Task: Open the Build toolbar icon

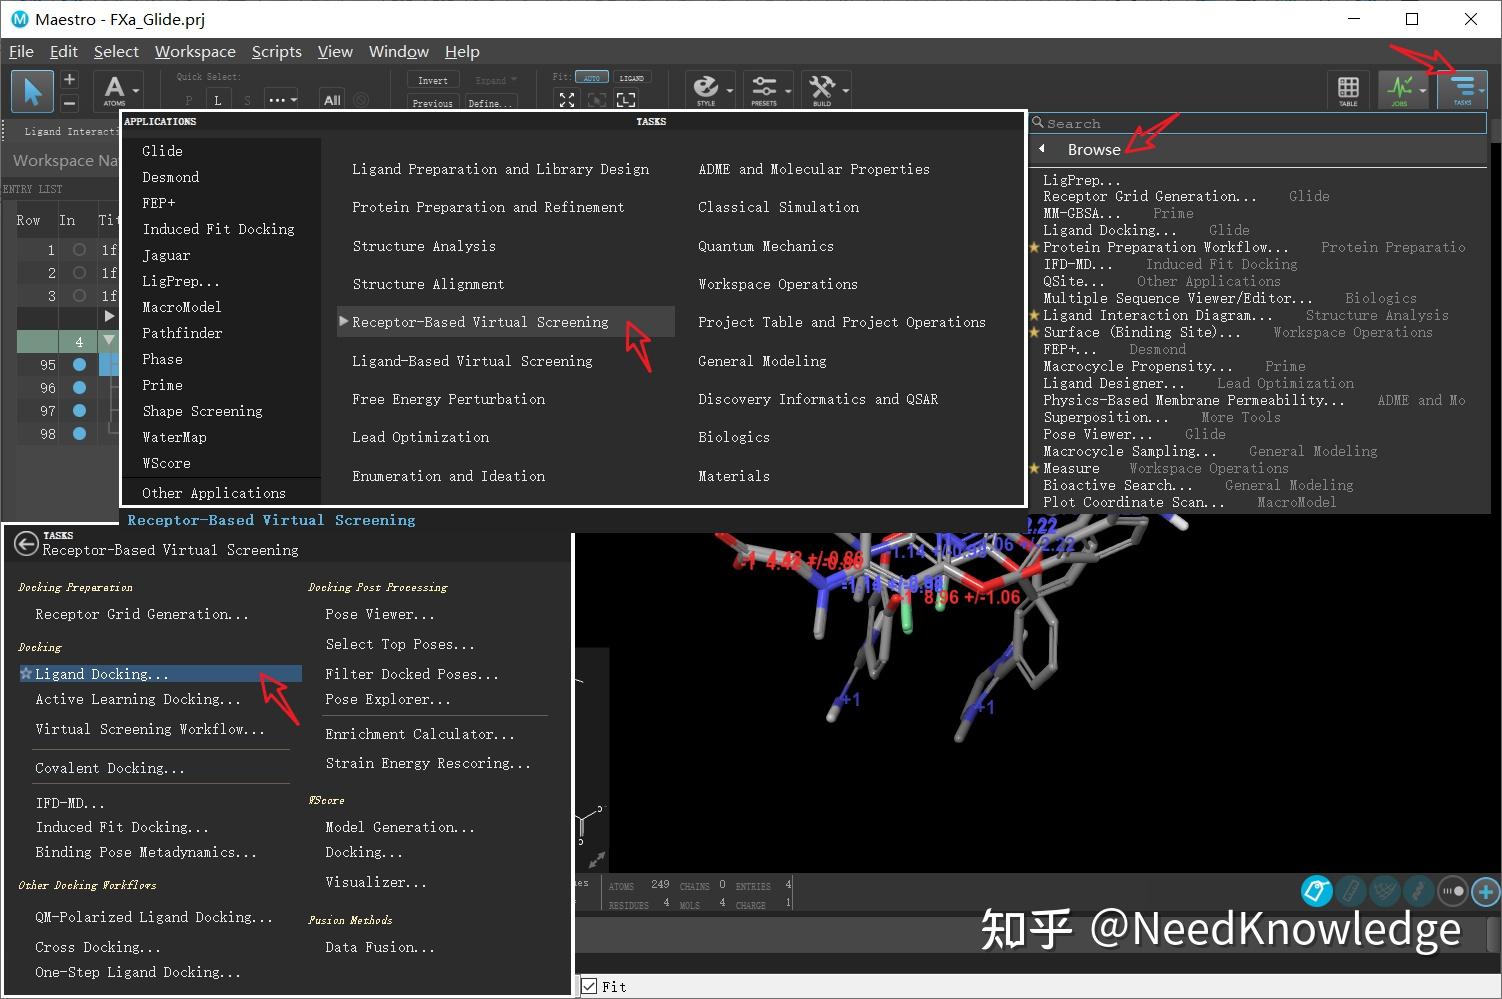Action: tap(826, 89)
